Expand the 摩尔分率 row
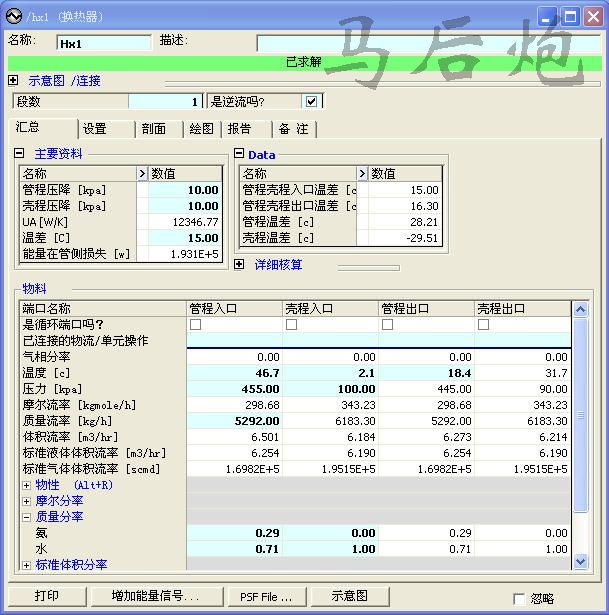 pyautogui.click(x=27, y=501)
